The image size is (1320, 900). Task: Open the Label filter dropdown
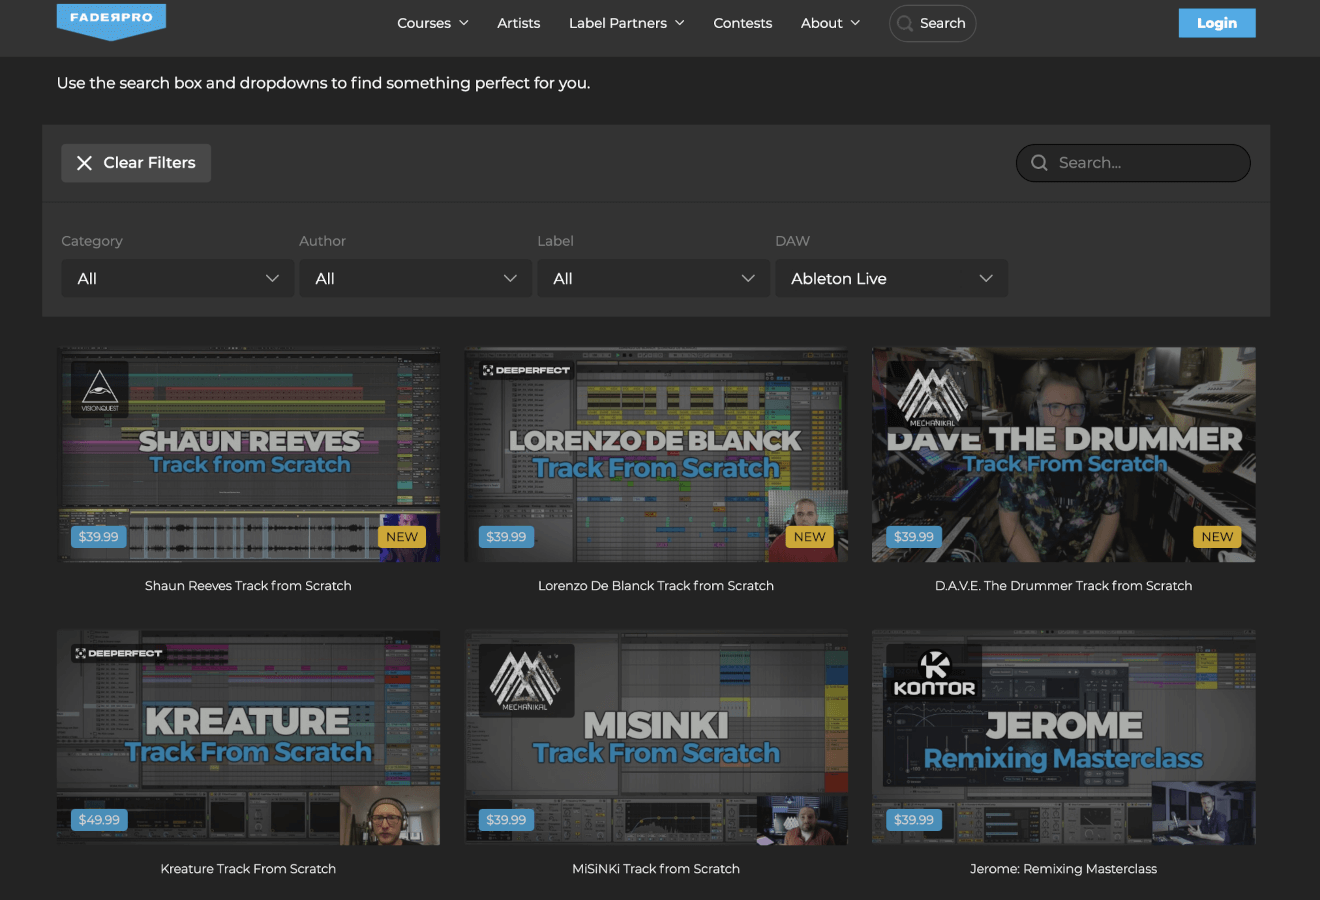coord(654,278)
